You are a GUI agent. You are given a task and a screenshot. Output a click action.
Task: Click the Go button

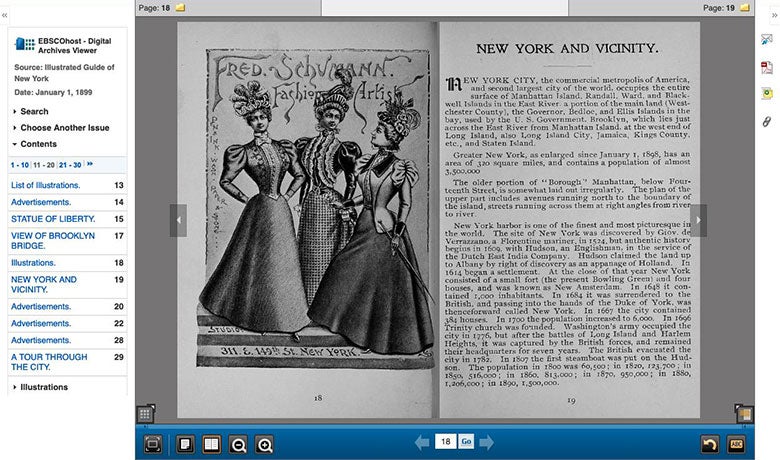tap(466, 442)
